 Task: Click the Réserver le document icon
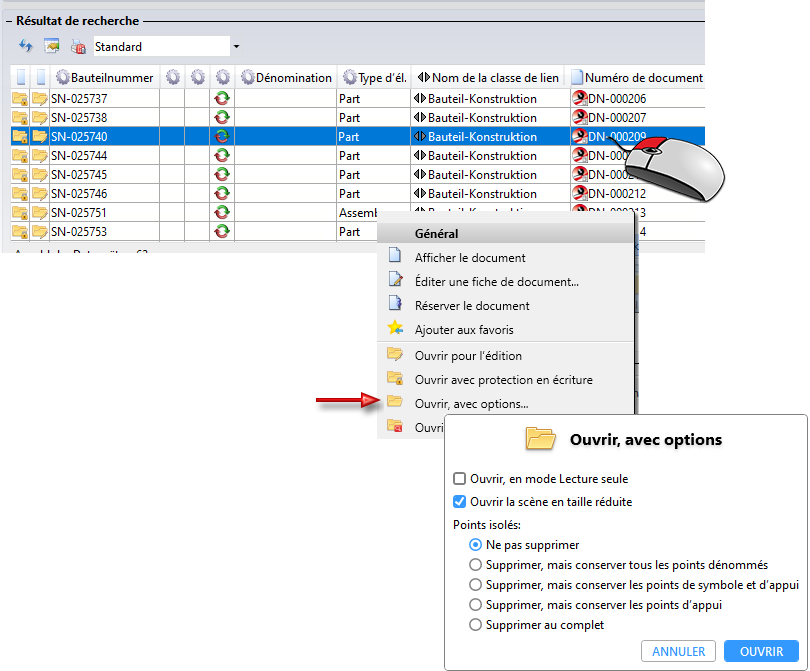pyautogui.click(x=395, y=303)
